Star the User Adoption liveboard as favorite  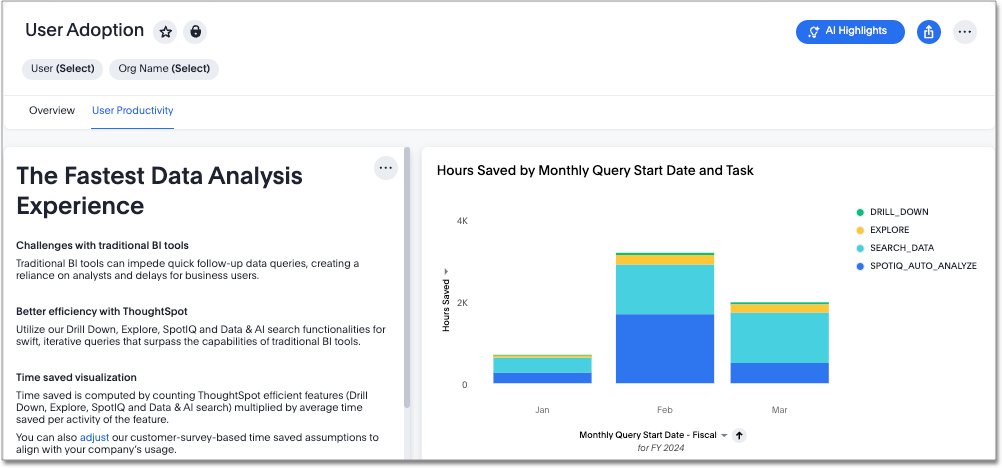pyautogui.click(x=166, y=32)
